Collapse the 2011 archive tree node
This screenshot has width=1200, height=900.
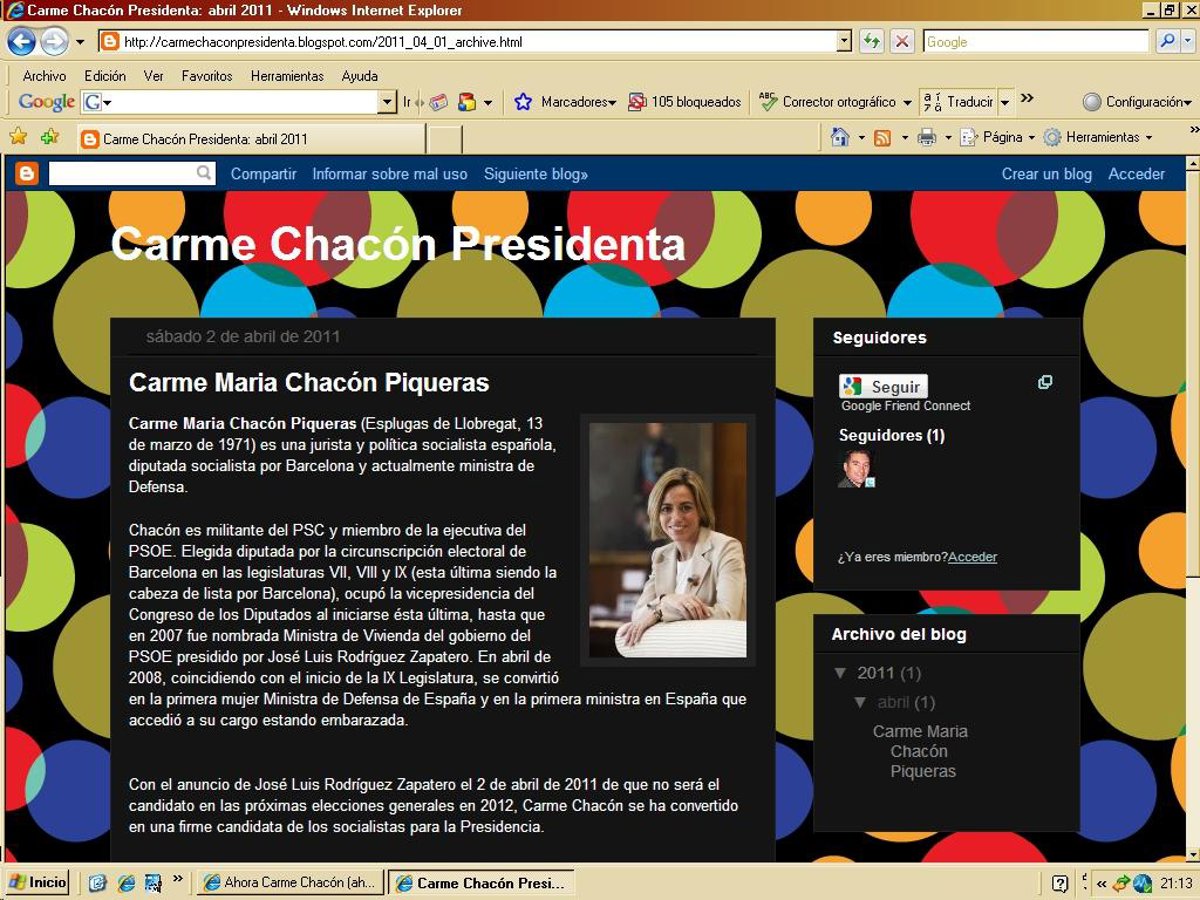point(840,673)
